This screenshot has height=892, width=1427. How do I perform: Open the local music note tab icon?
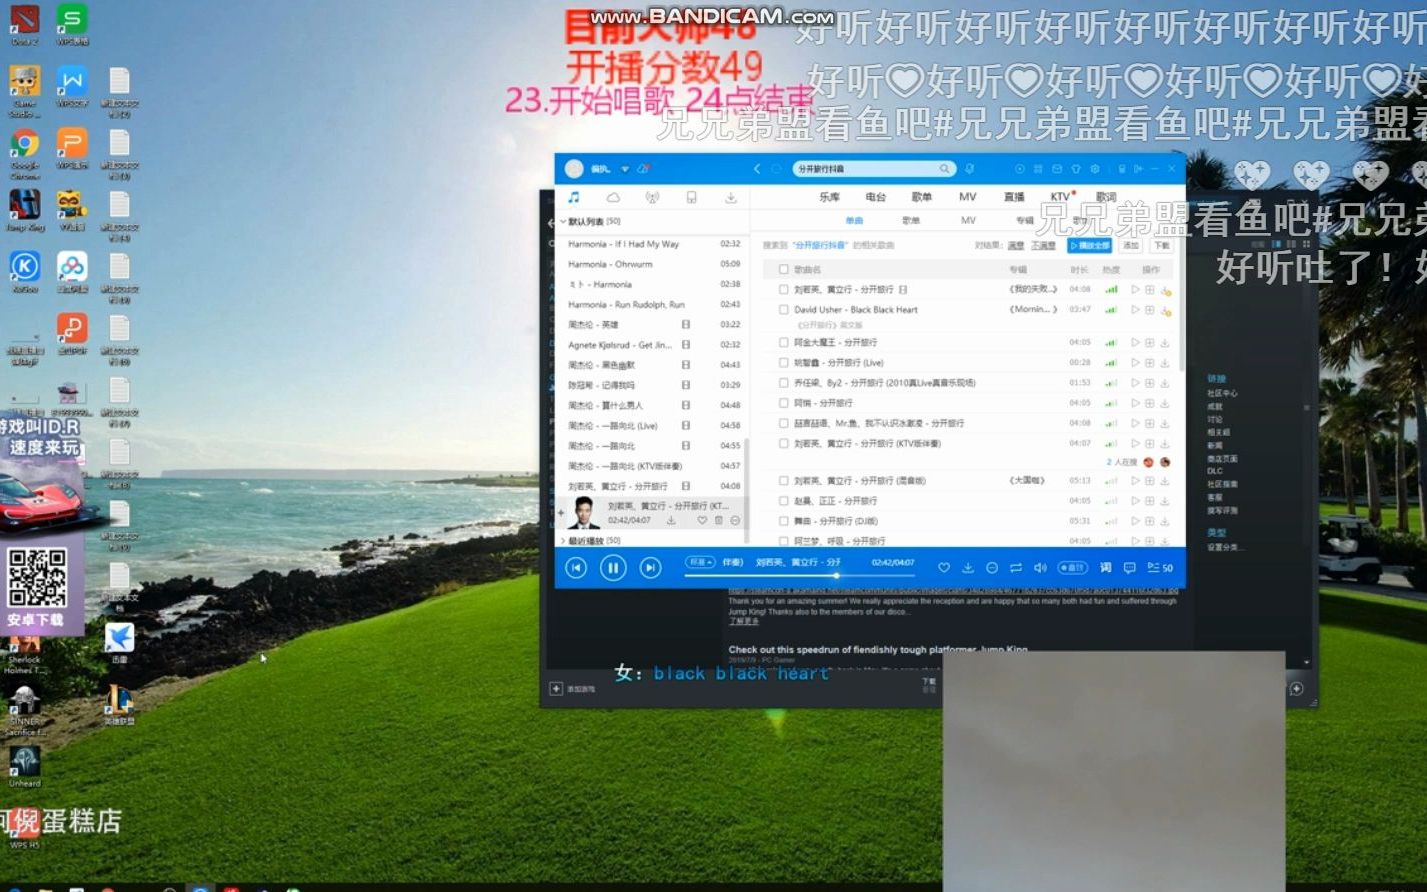click(x=574, y=197)
